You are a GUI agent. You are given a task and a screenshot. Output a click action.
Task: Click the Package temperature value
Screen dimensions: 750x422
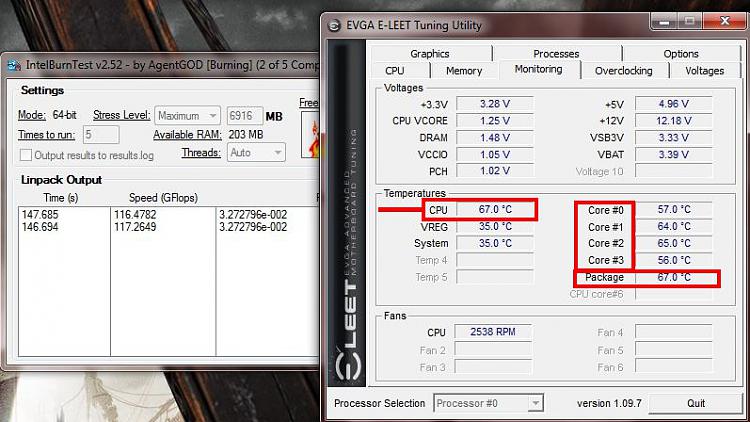click(673, 277)
